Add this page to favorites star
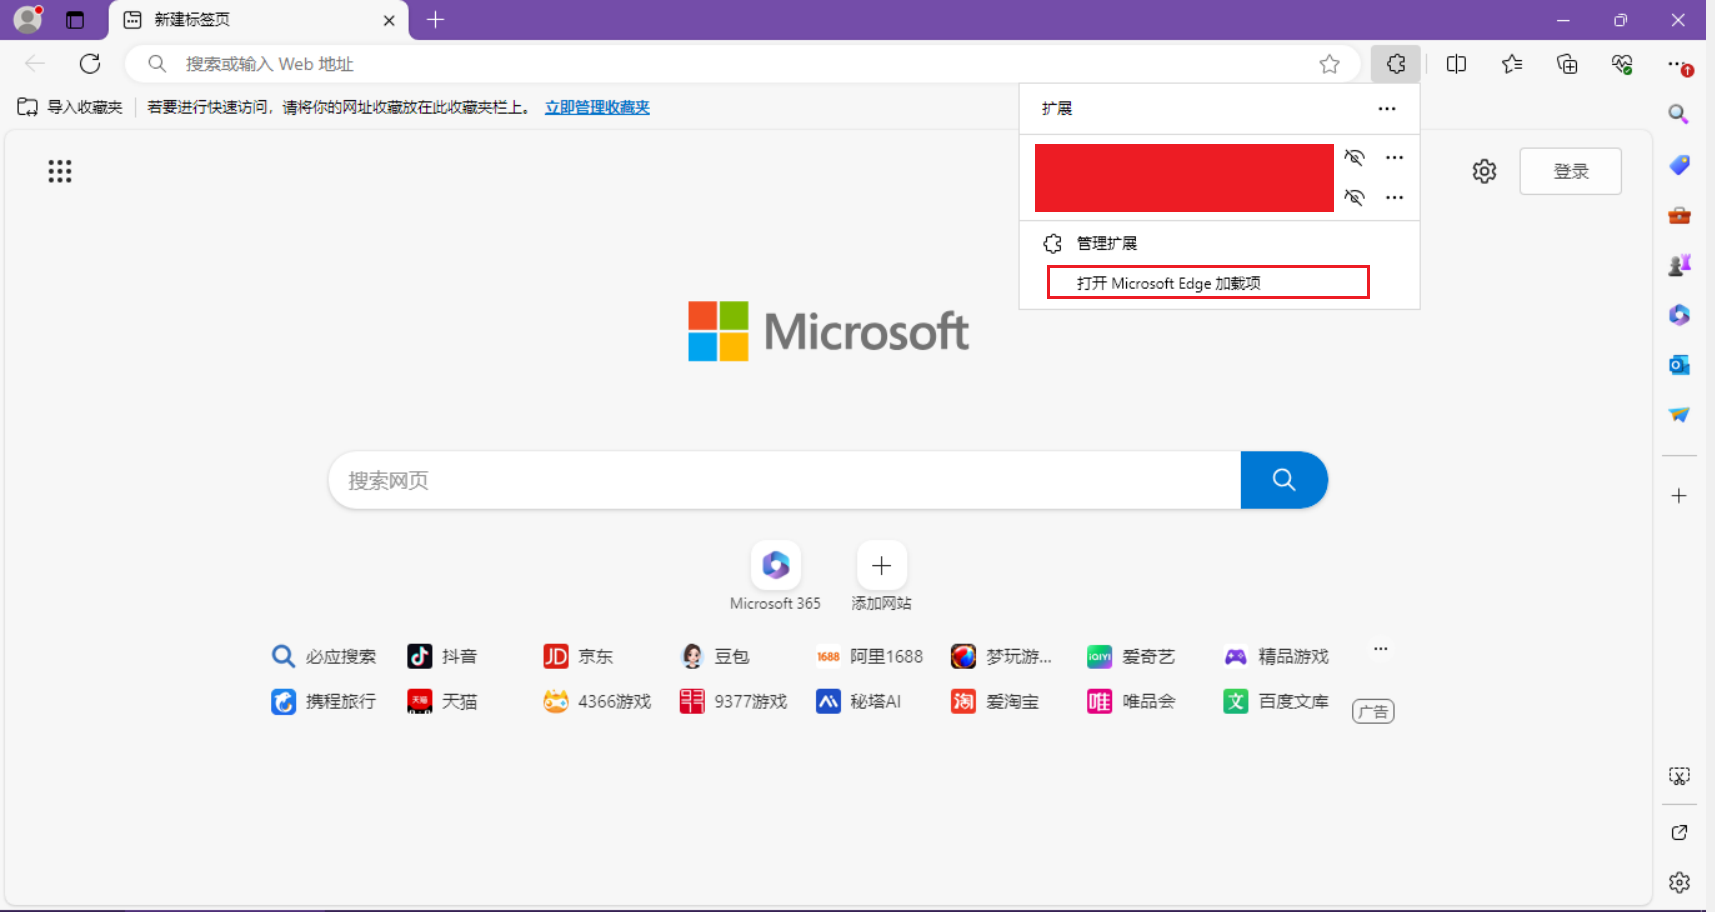The image size is (1715, 912). [1329, 64]
